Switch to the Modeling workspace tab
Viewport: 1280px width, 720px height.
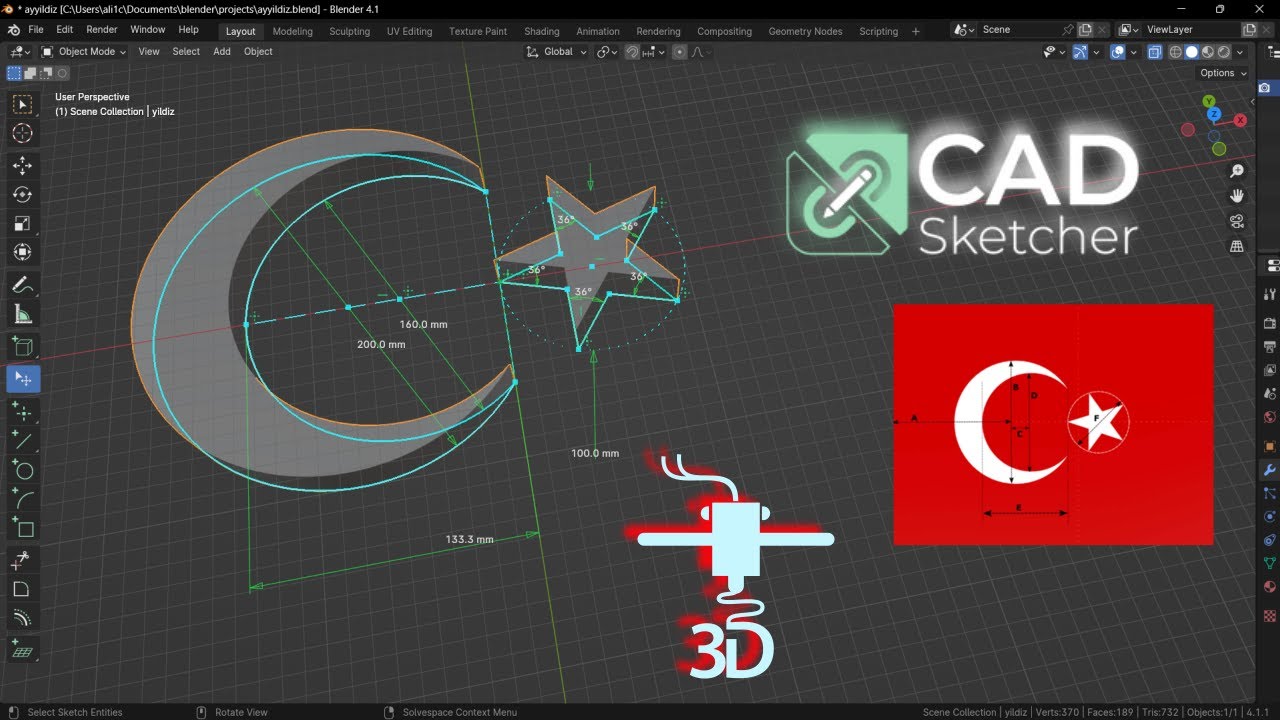tap(293, 31)
